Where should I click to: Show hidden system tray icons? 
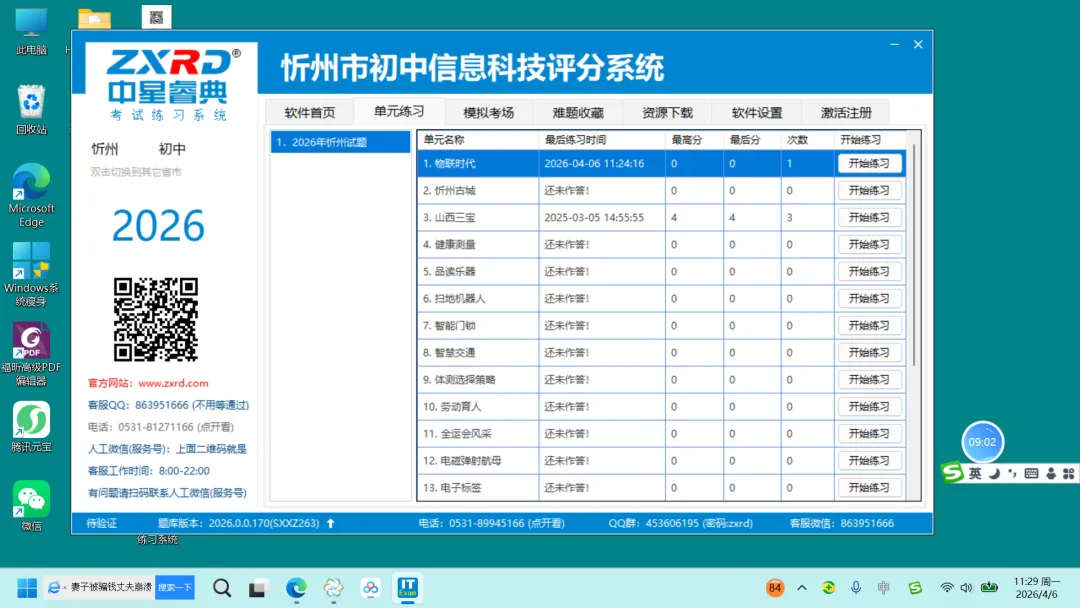[x=802, y=588]
